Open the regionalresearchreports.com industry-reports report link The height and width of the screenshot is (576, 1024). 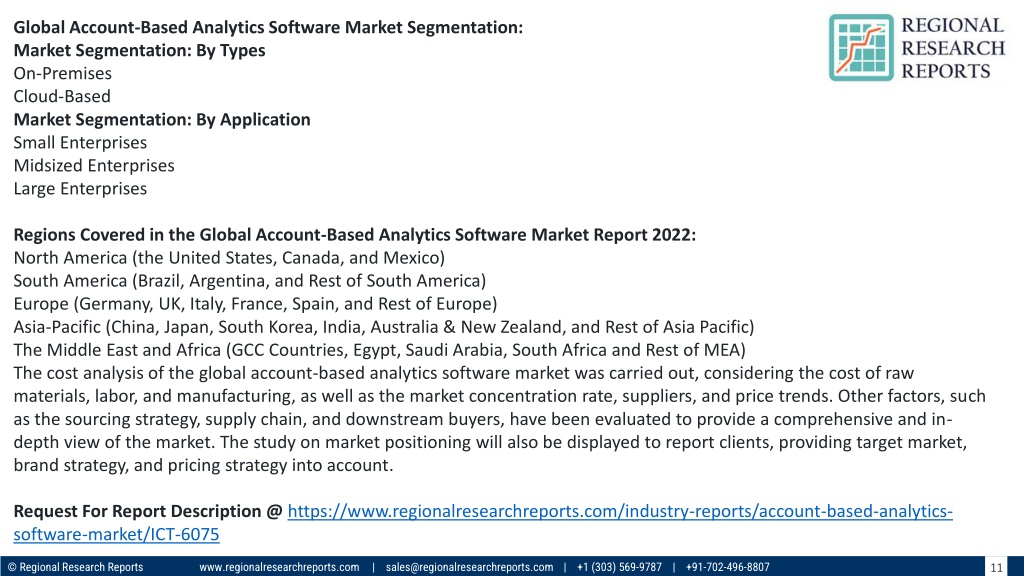click(x=620, y=511)
